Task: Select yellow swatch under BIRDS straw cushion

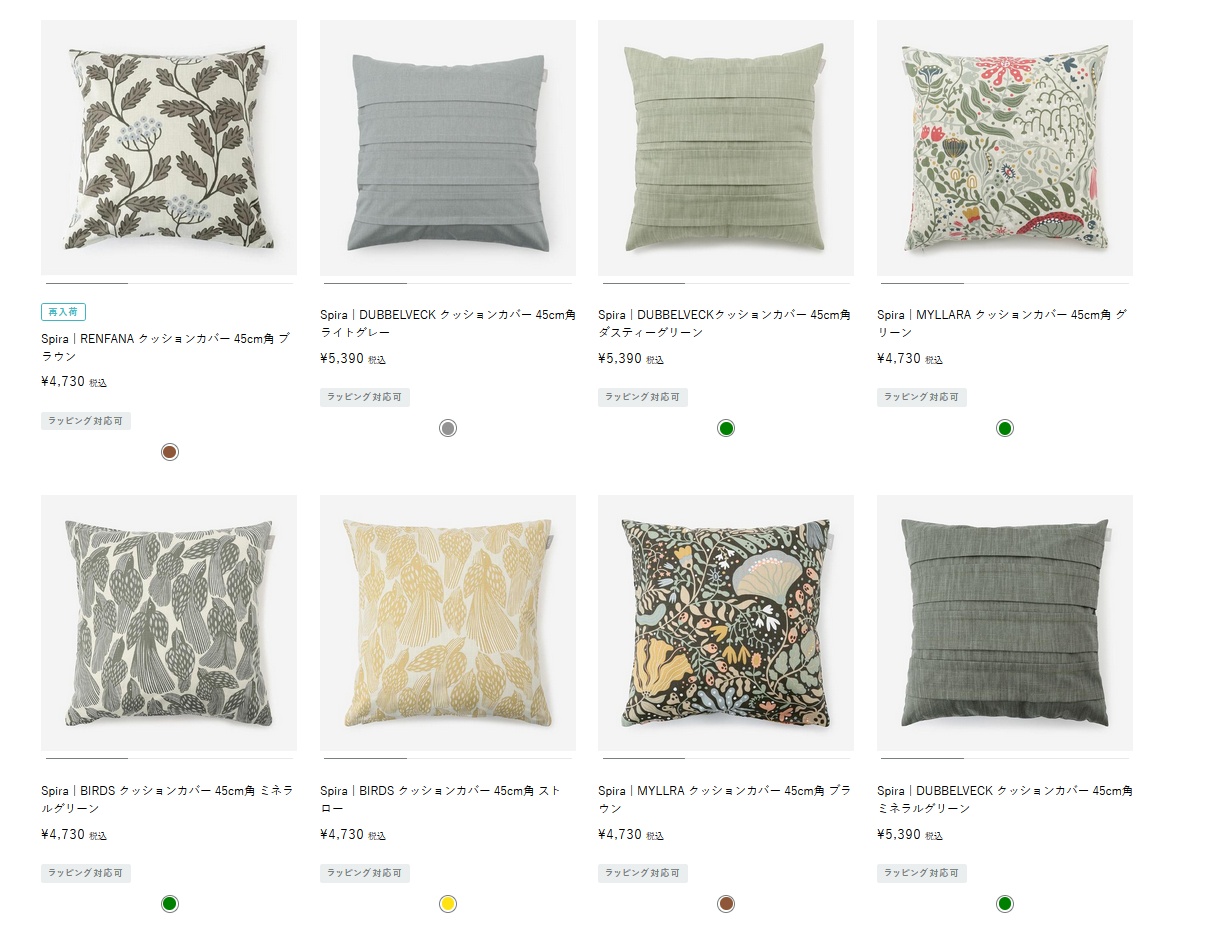Action: [448, 904]
